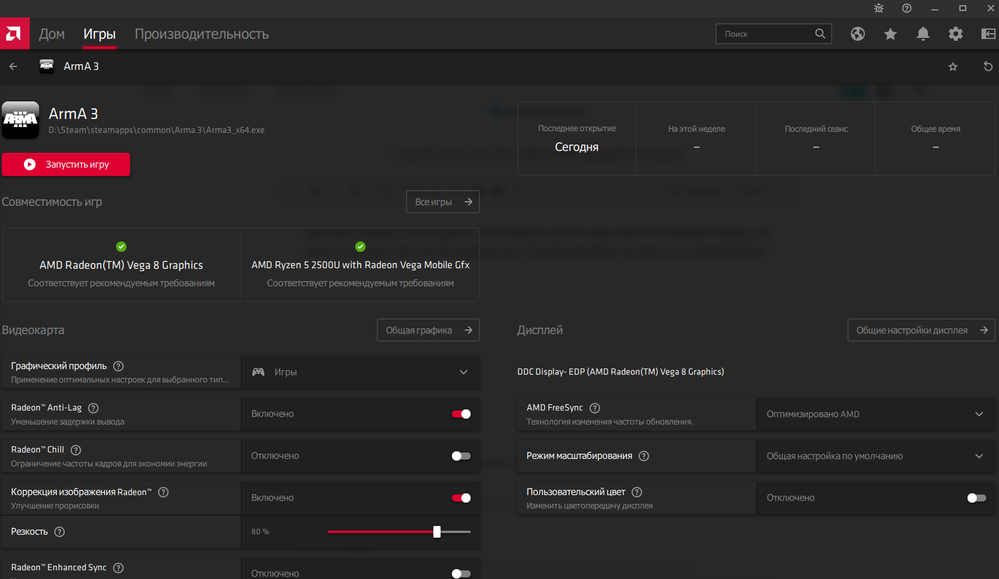Open Общие настройки дисплея

(921, 330)
